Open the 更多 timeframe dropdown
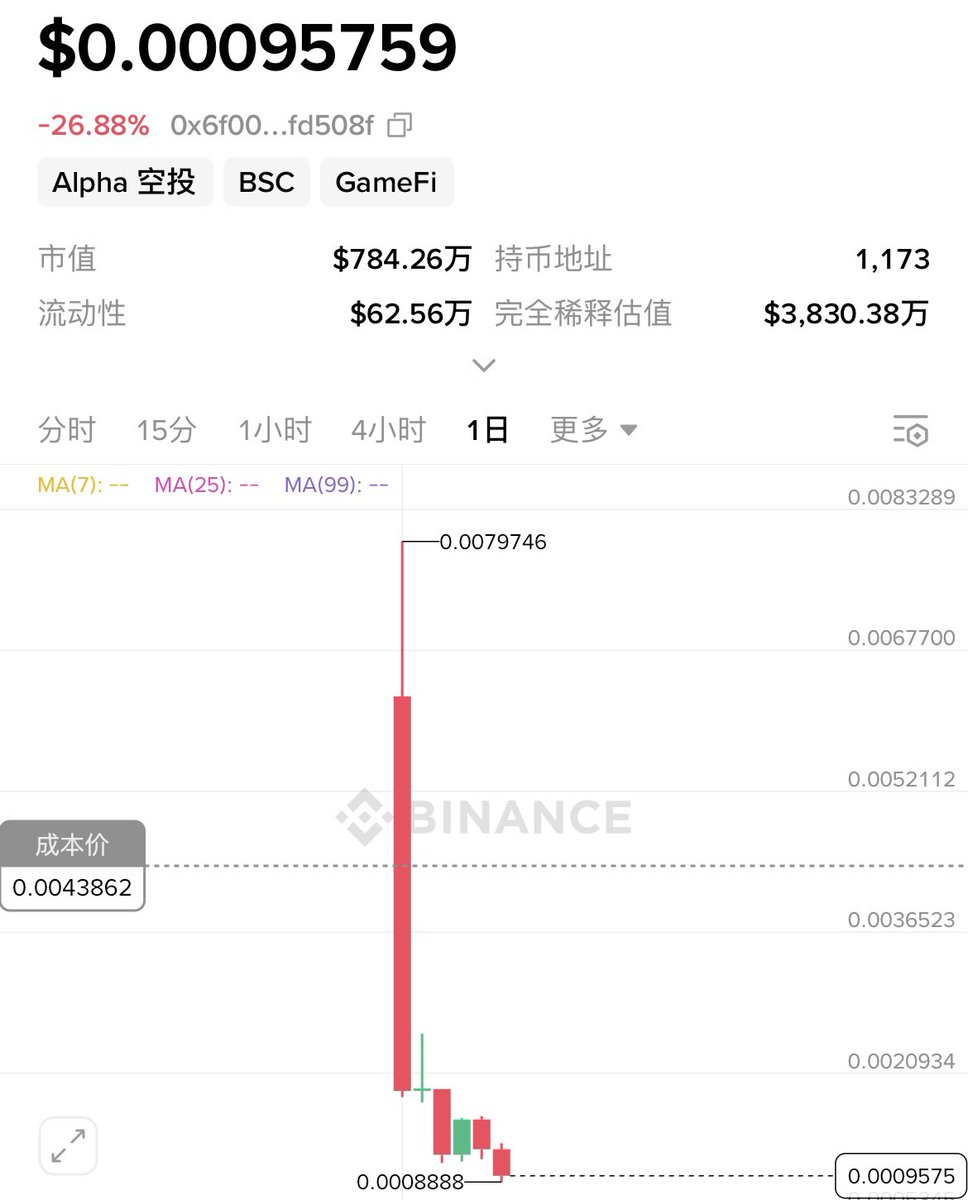The image size is (968, 1200). [x=594, y=430]
